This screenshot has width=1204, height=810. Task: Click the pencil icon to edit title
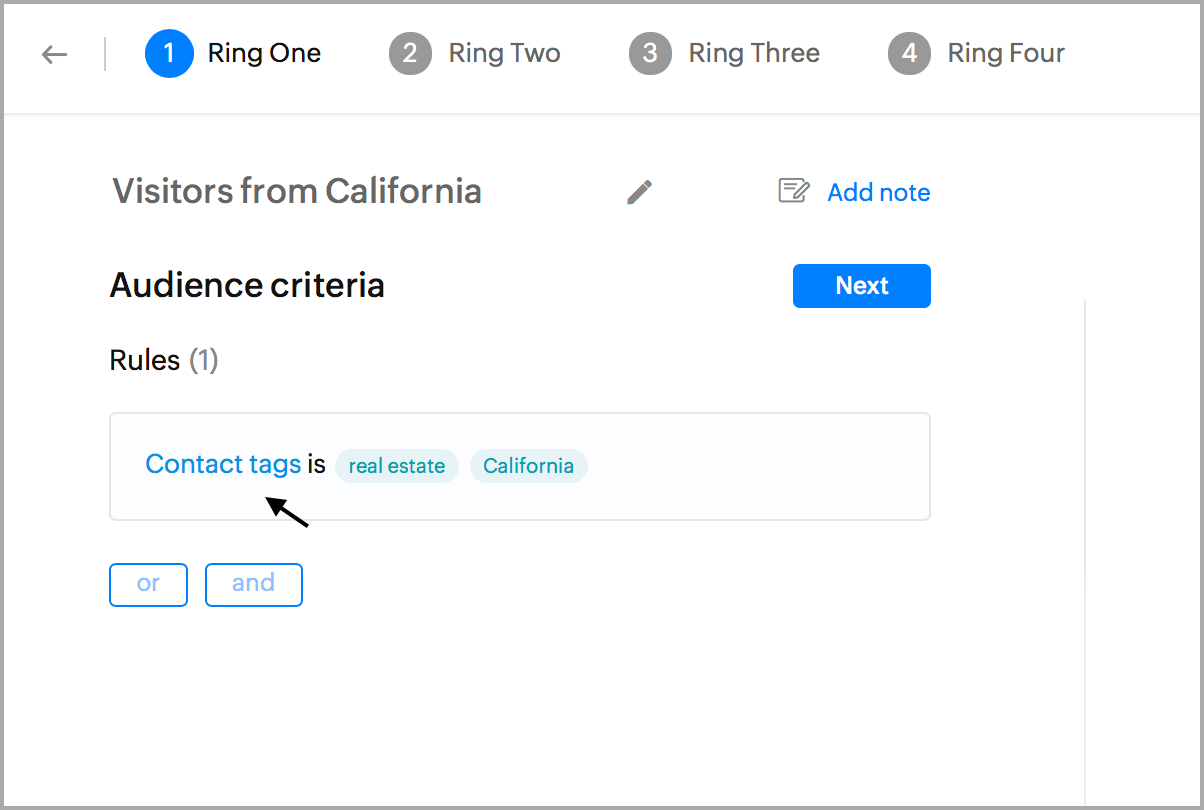[x=640, y=191]
